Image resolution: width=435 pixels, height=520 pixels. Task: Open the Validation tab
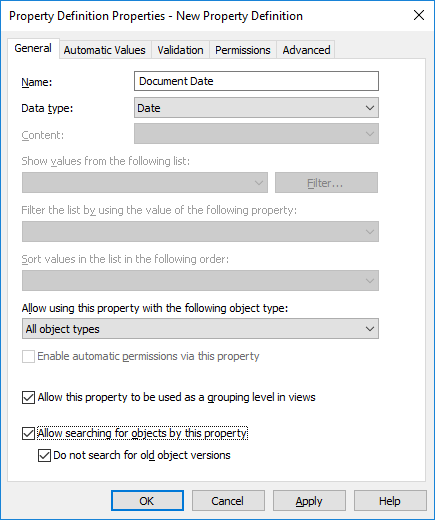[180, 50]
